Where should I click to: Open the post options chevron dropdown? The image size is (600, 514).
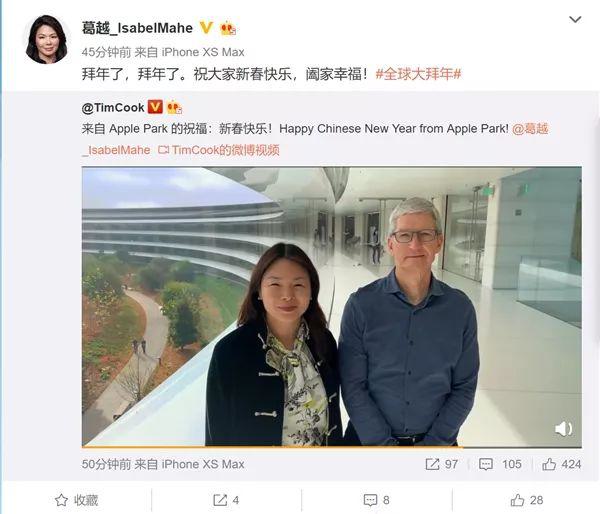[x=575, y=20]
